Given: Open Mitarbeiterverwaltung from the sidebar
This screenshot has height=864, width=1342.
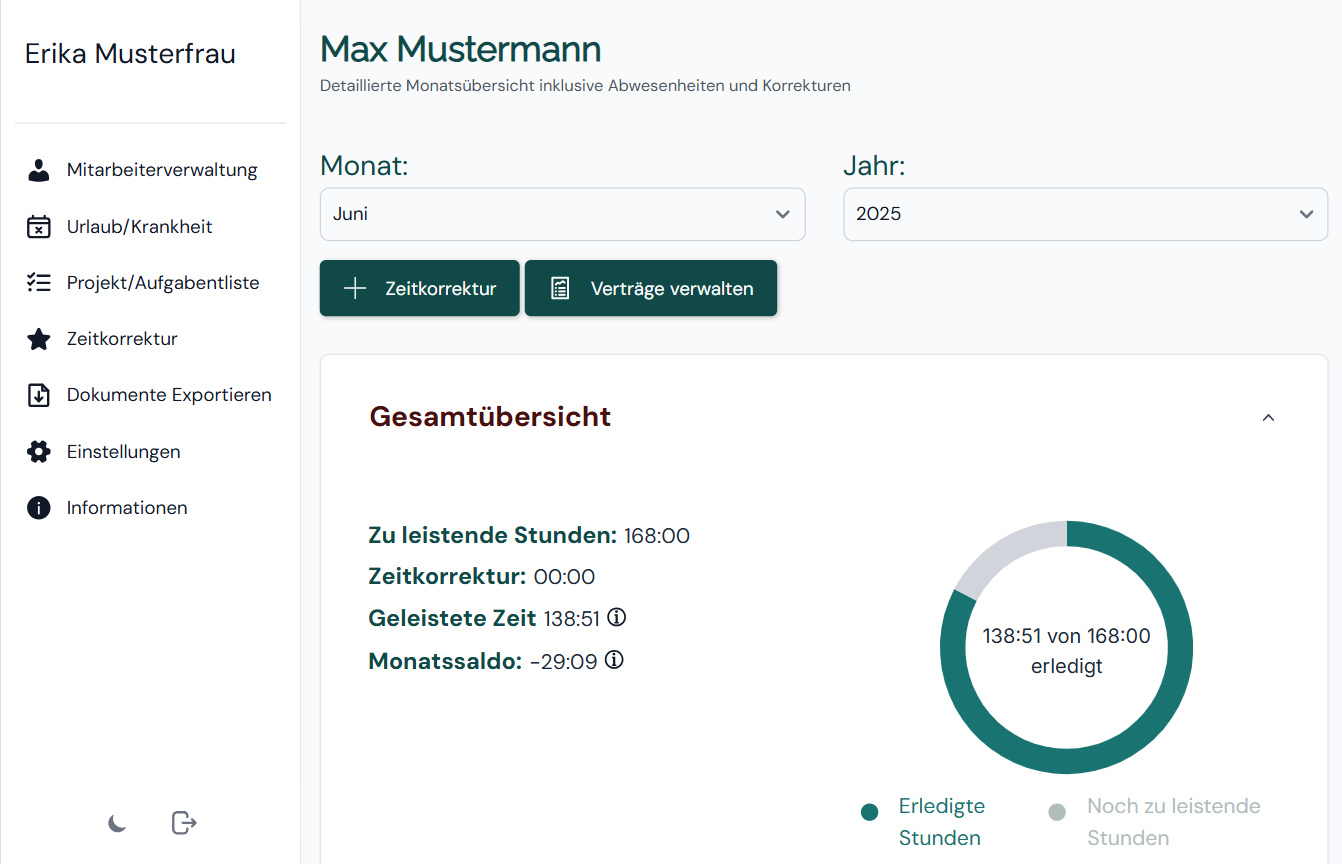Looking at the screenshot, I should click(x=163, y=169).
